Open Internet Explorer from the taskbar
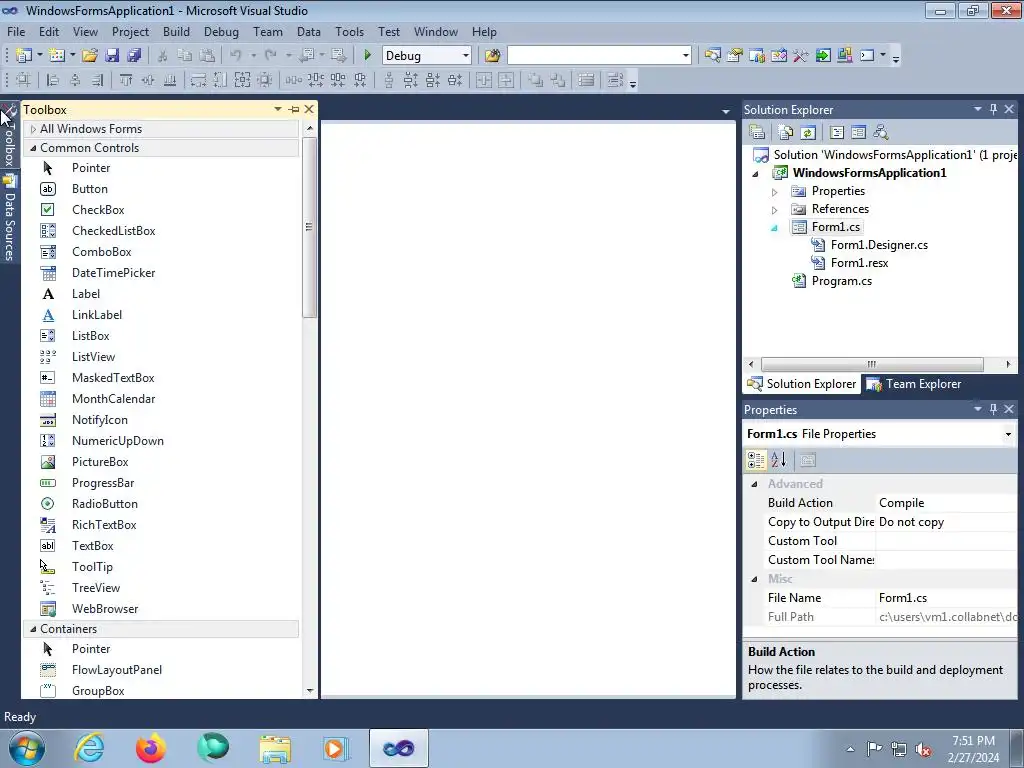Image resolution: width=1024 pixels, height=768 pixels. click(x=89, y=748)
